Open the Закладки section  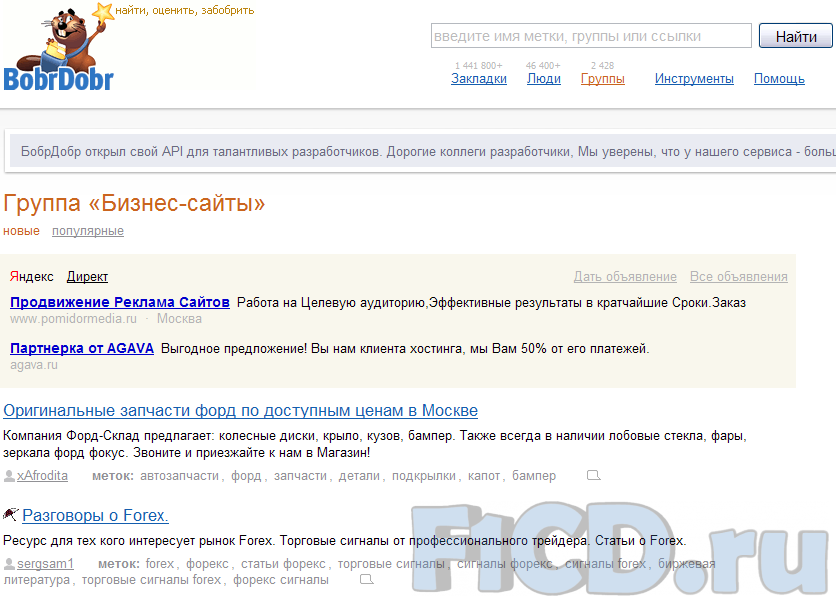[479, 79]
